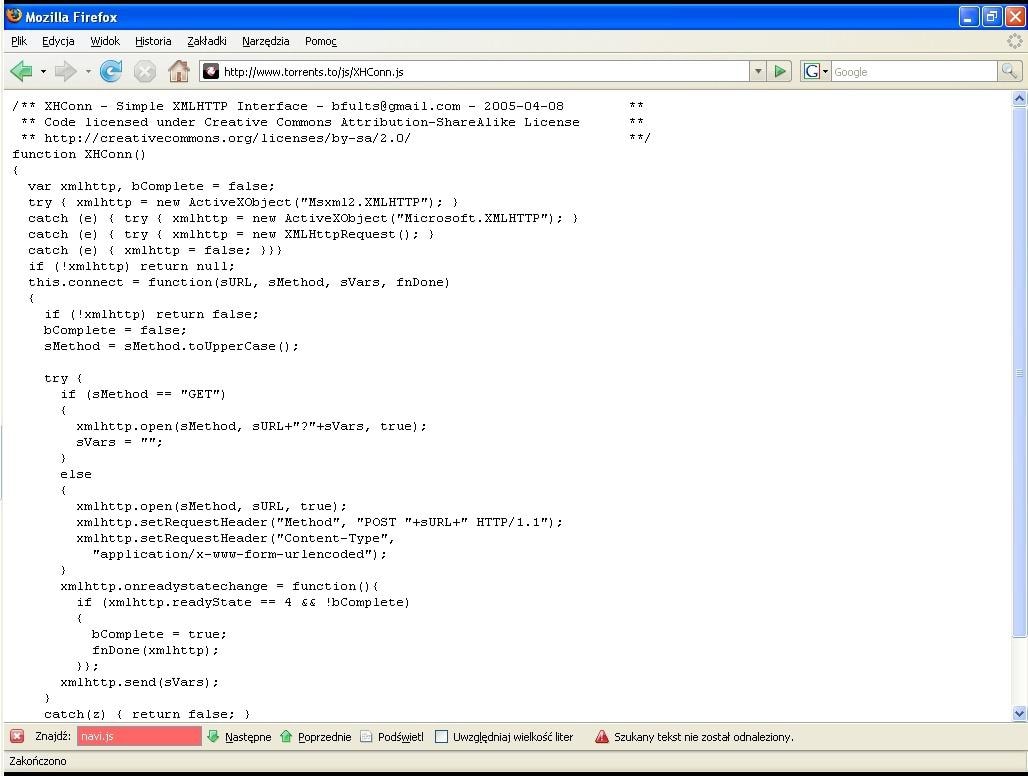Toggle 'Uwzględniaj wielkość liter' checkbox
Screen dimensions: 1028x776
tap(442, 737)
